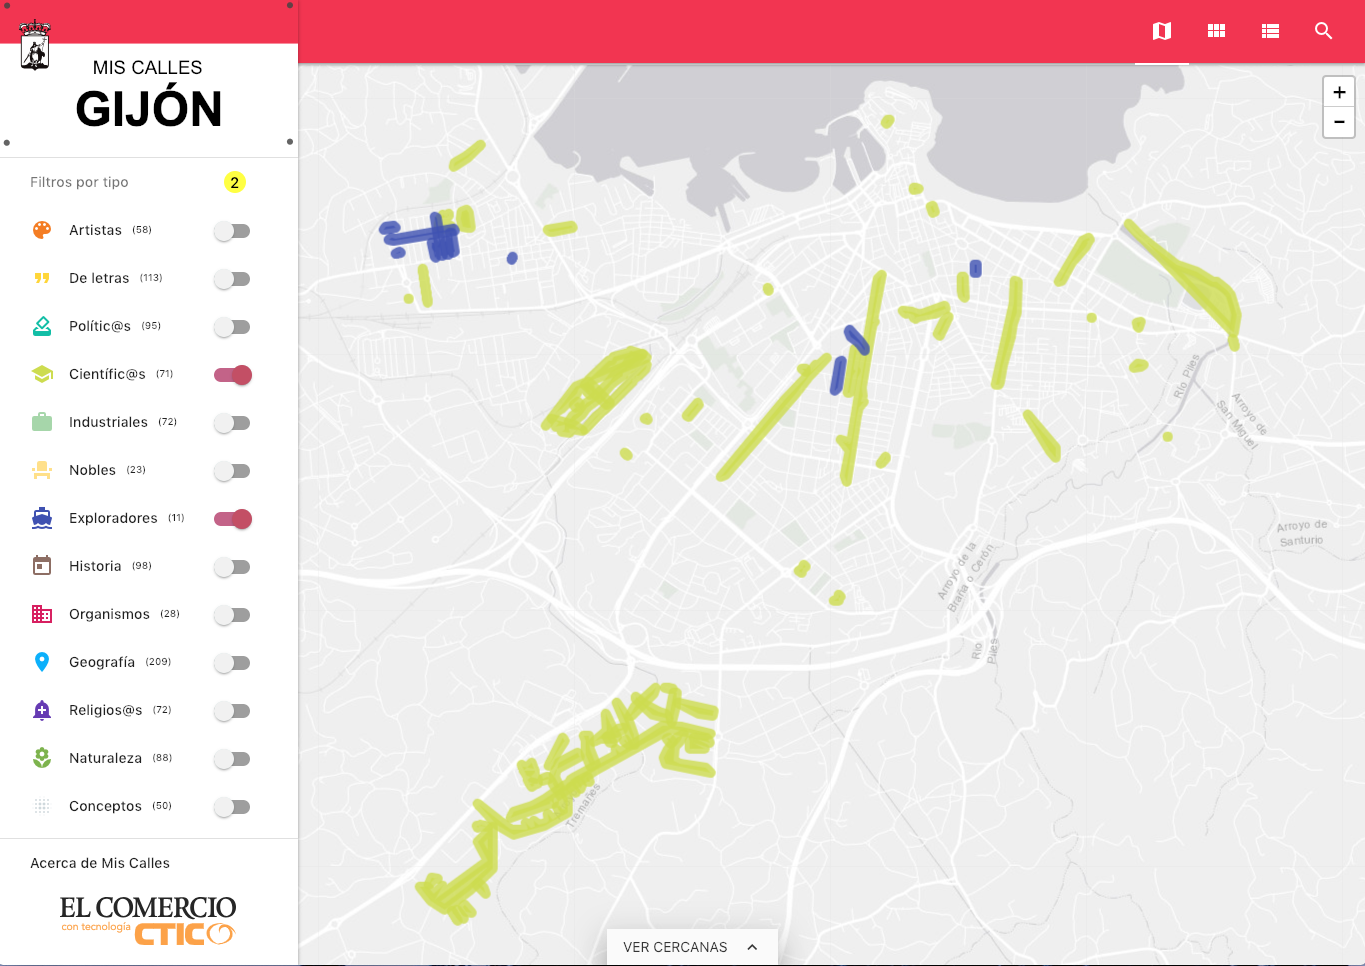Enable the Artistas filter toggle
The width and height of the screenshot is (1365, 966).
pos(232,230)
